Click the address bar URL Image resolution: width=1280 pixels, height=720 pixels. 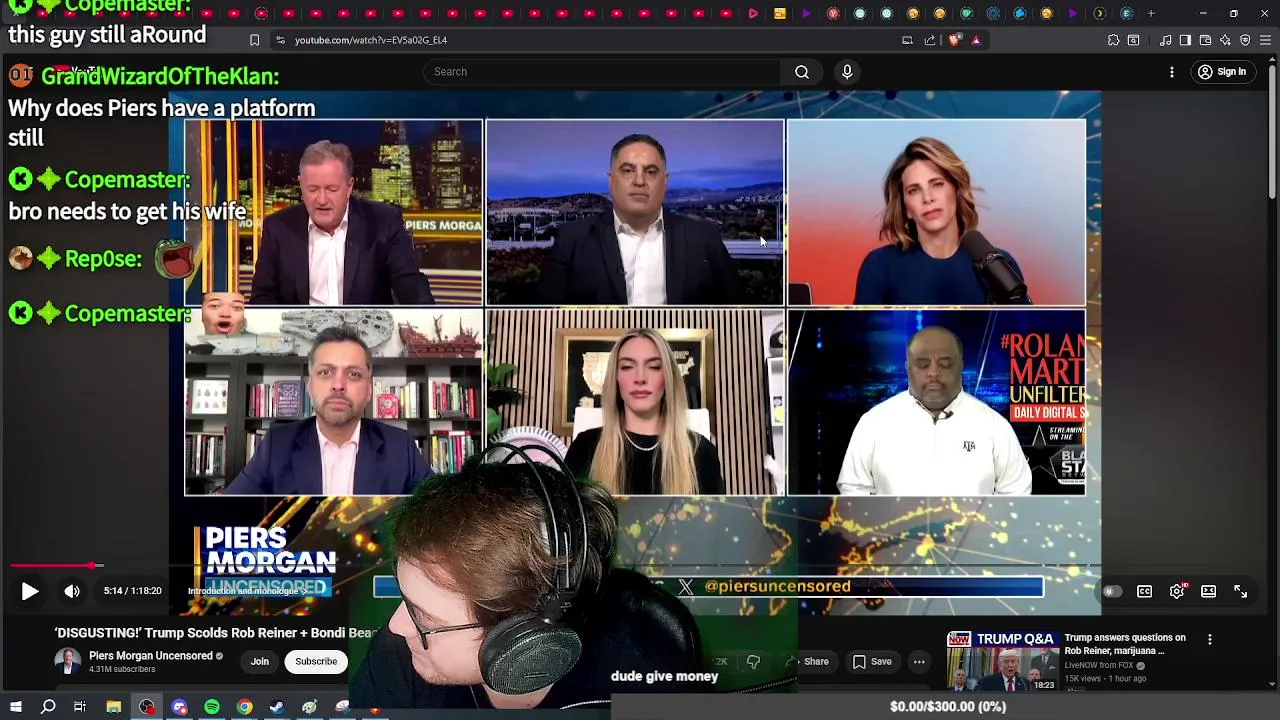click(371, 40)
